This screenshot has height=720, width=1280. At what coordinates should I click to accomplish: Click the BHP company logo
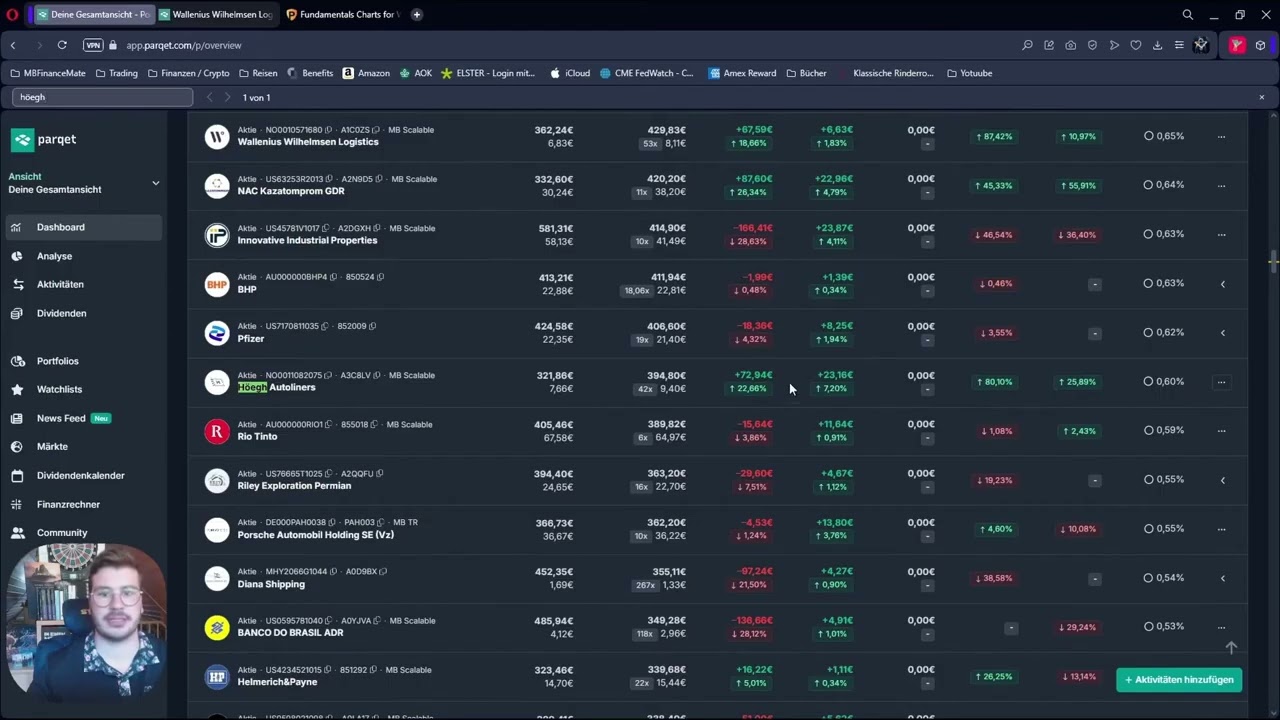217,284
